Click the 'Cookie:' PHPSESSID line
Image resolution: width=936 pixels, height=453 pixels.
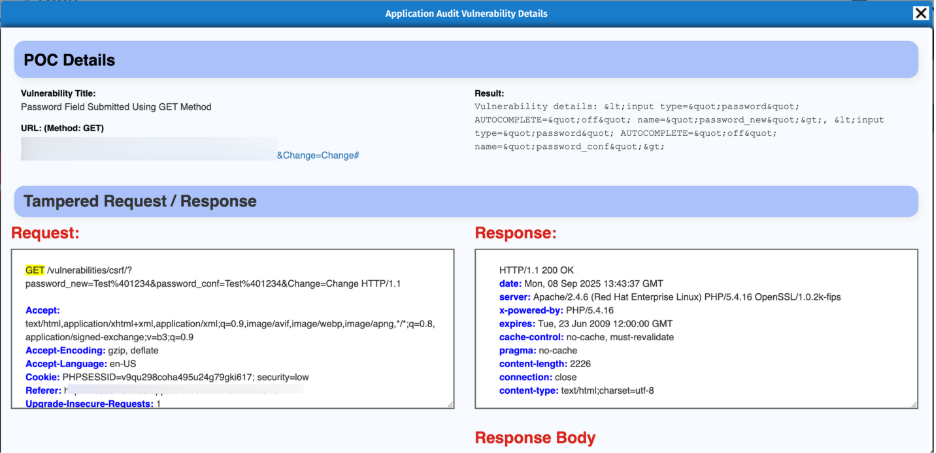[167, 378]
